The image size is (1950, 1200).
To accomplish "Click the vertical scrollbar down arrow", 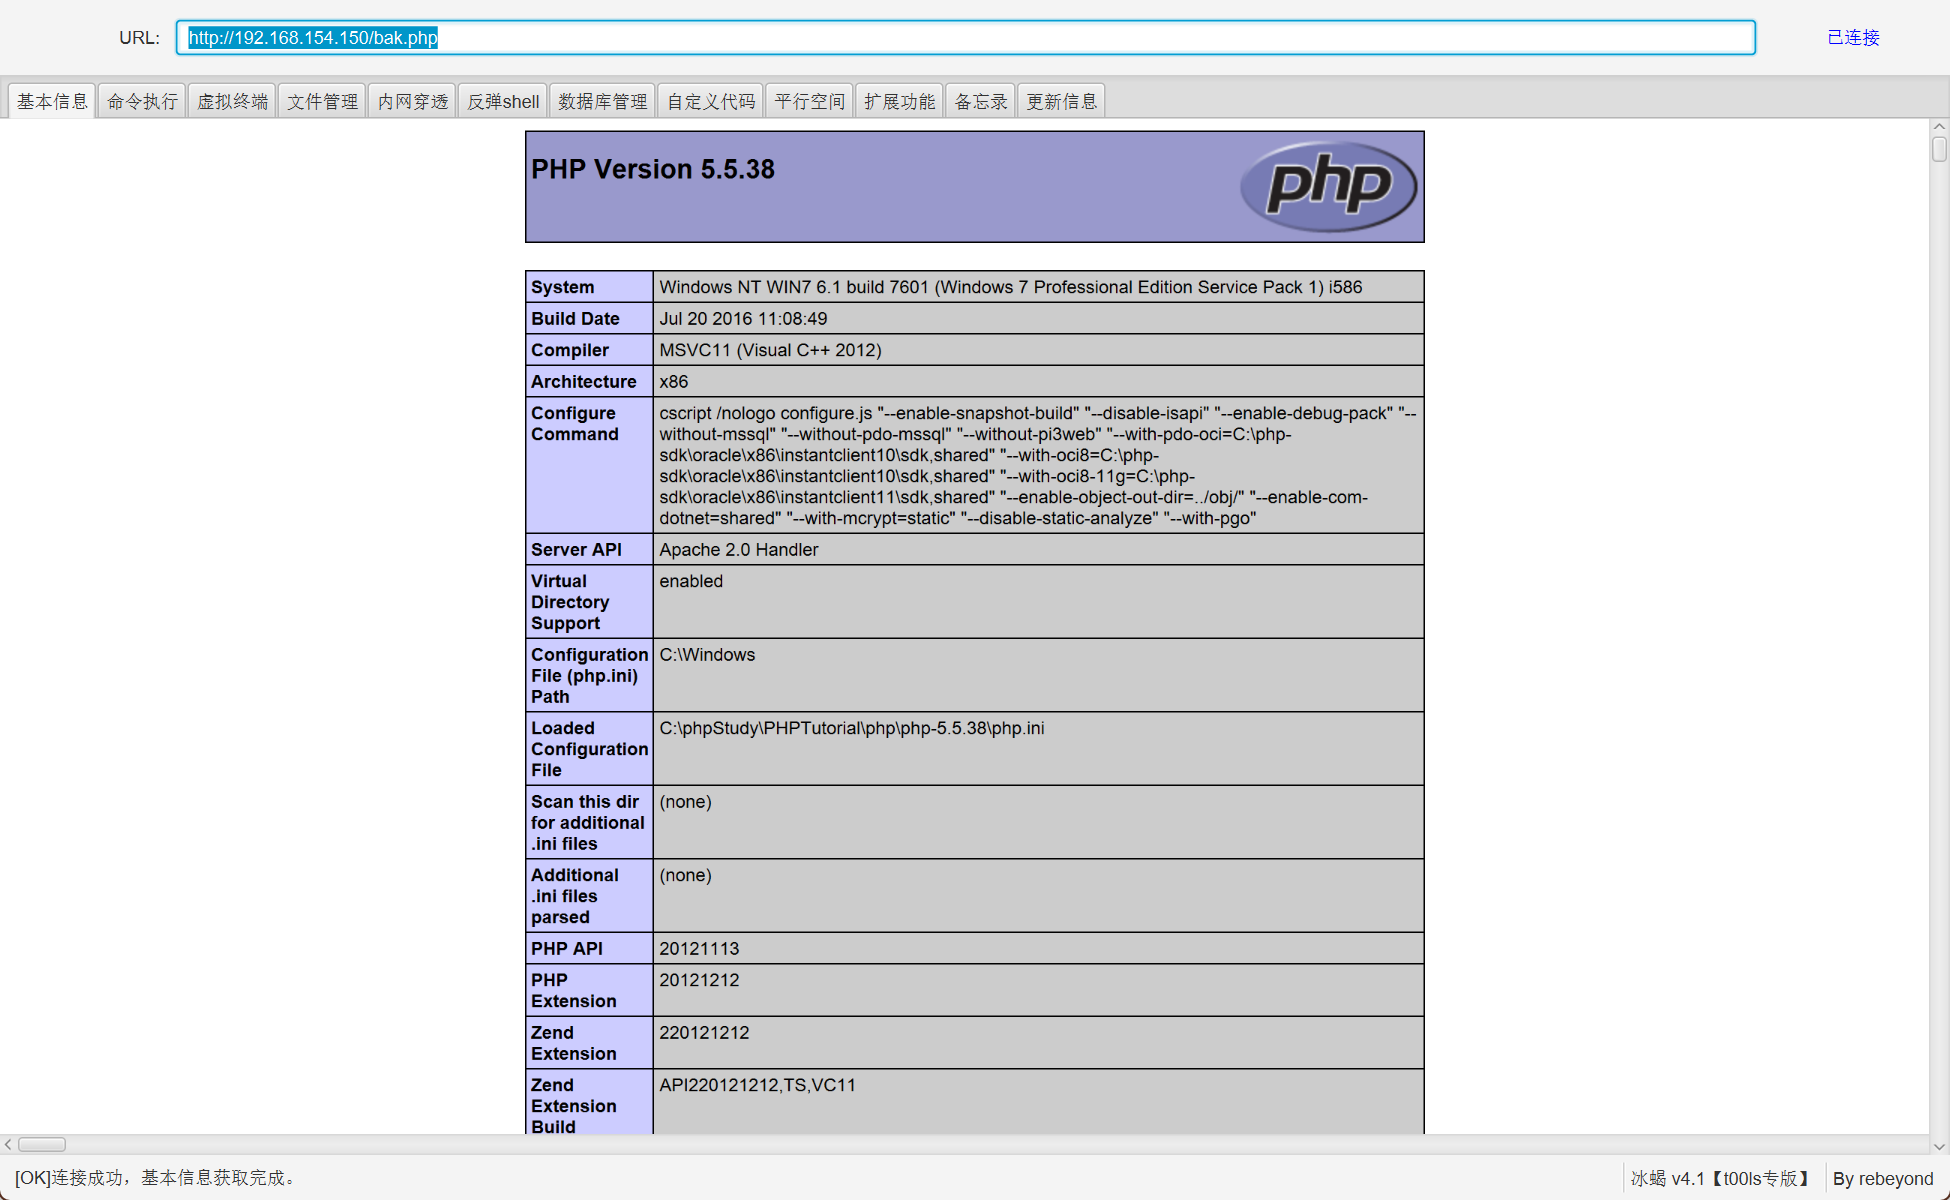I will (x=1939, y=1146).
